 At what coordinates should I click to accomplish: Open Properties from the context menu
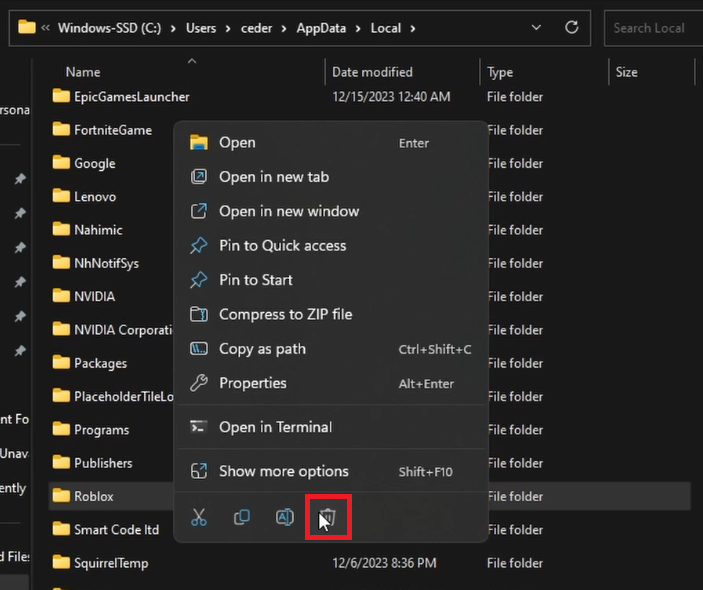[x=252, y=383]
